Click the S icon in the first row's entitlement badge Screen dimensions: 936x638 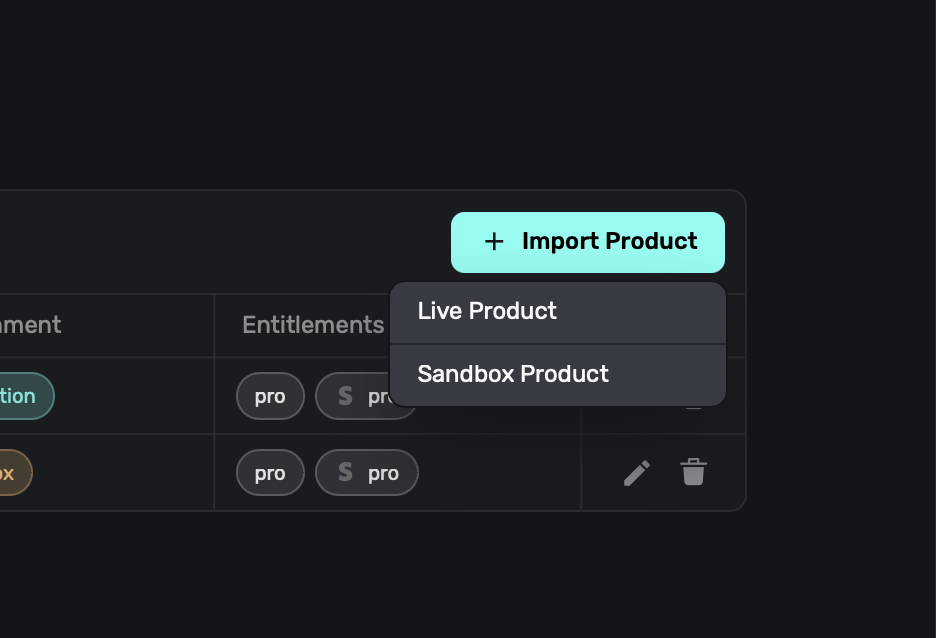(x=345, y=396)
